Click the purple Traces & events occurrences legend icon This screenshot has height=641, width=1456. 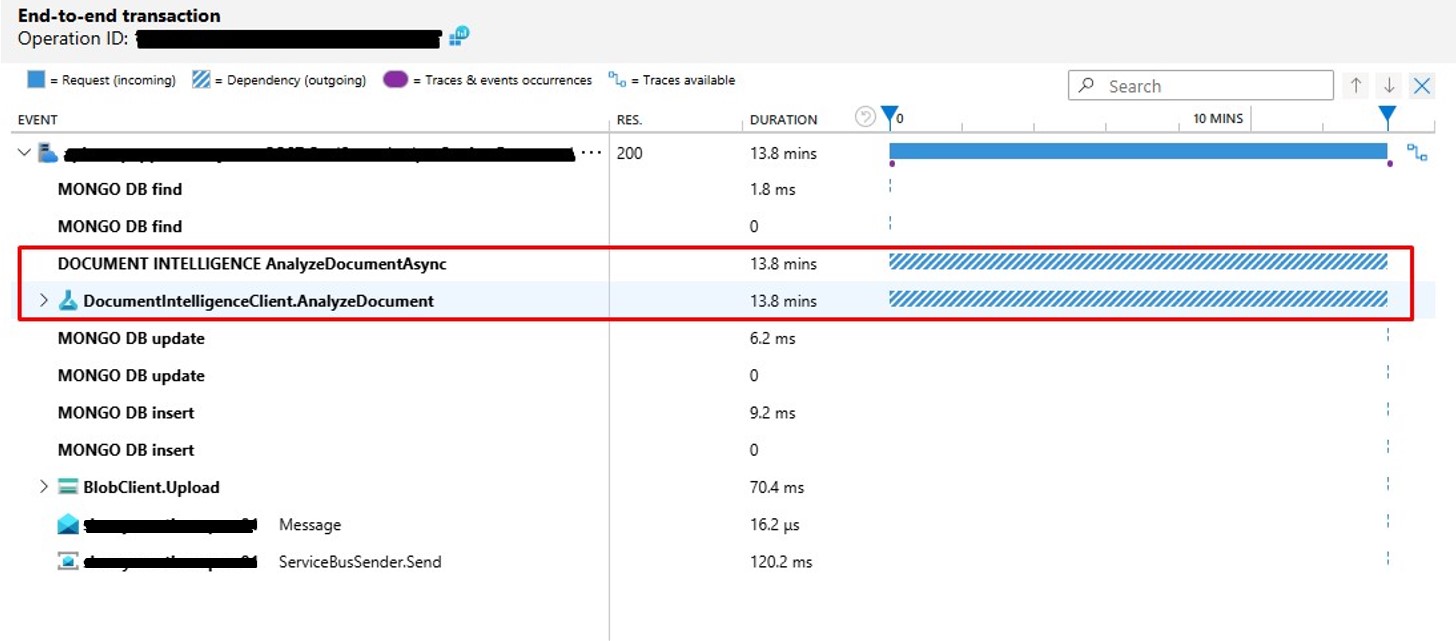click(x=395, y=80)
